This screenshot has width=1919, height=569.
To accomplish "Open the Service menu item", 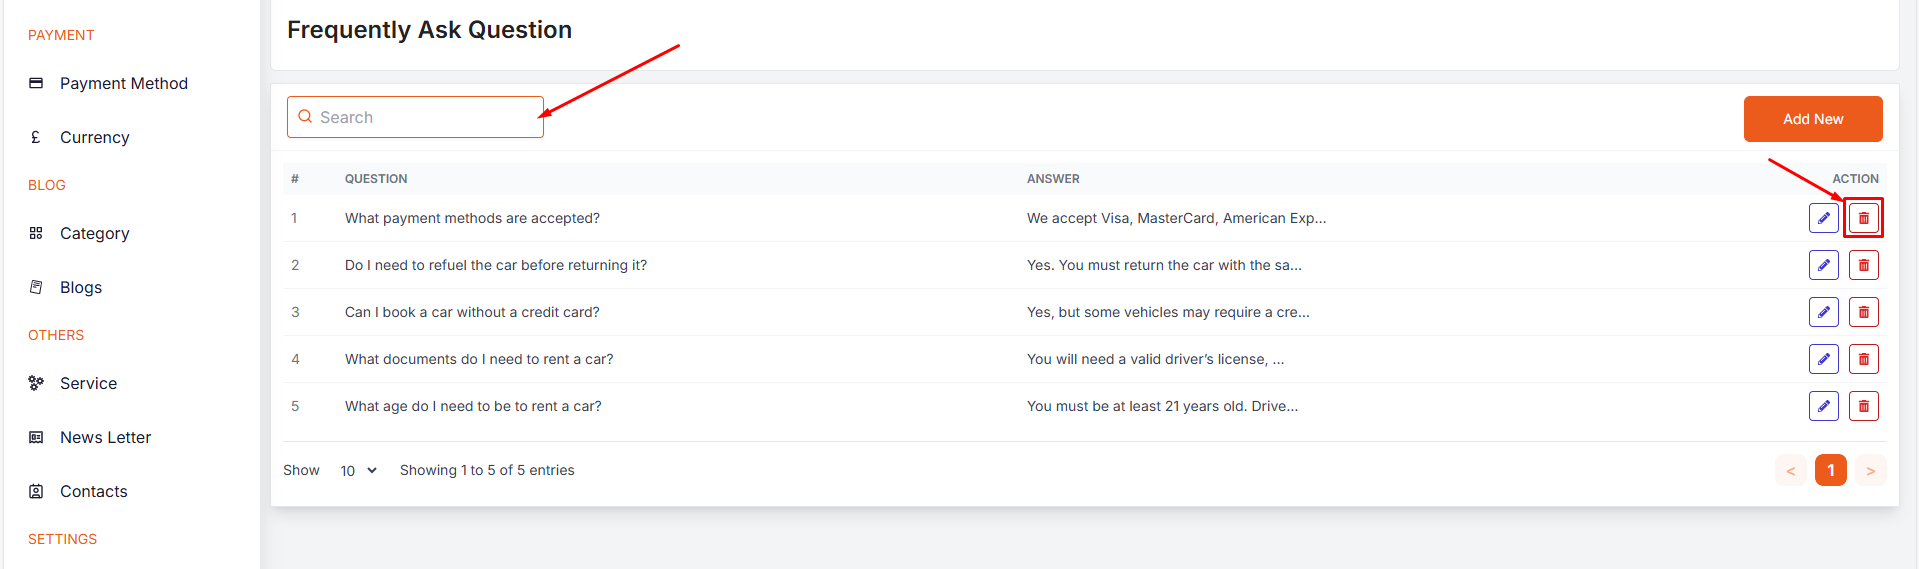I will click(x=88, y=383).
